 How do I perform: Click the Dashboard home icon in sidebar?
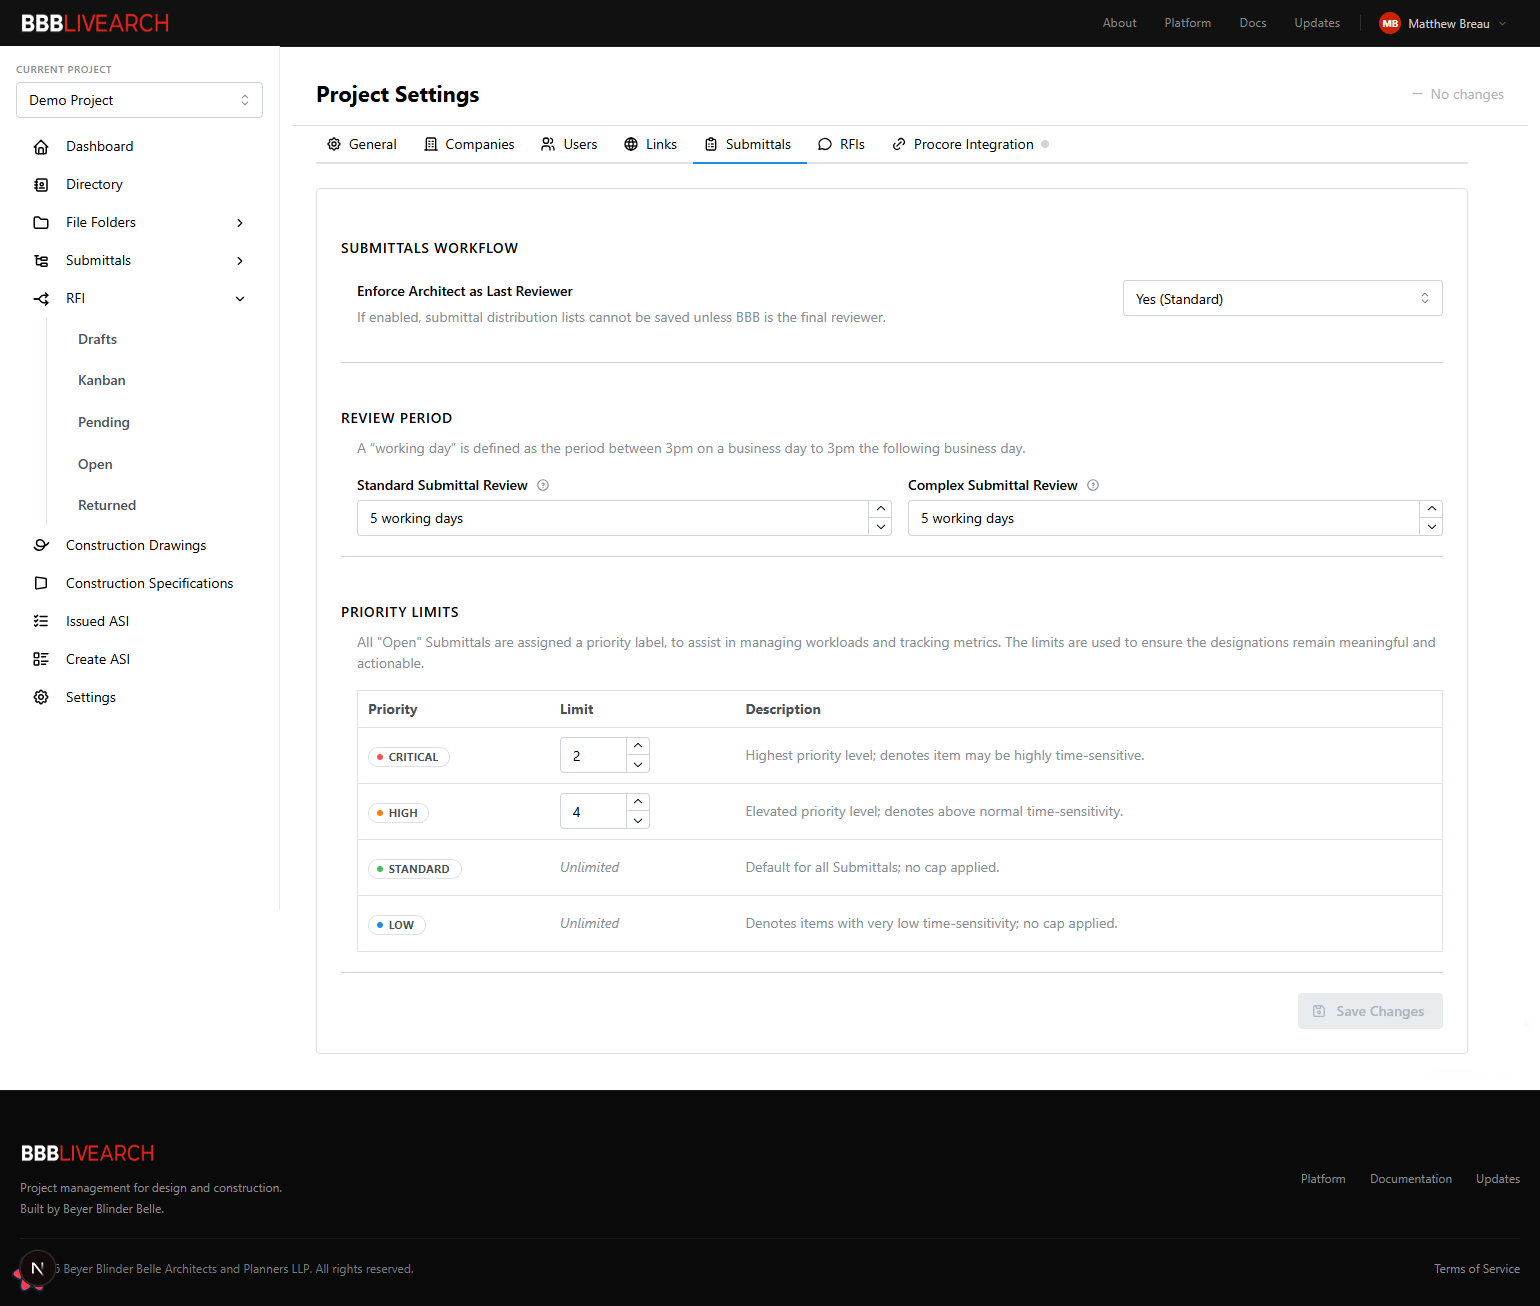[41, 147]
